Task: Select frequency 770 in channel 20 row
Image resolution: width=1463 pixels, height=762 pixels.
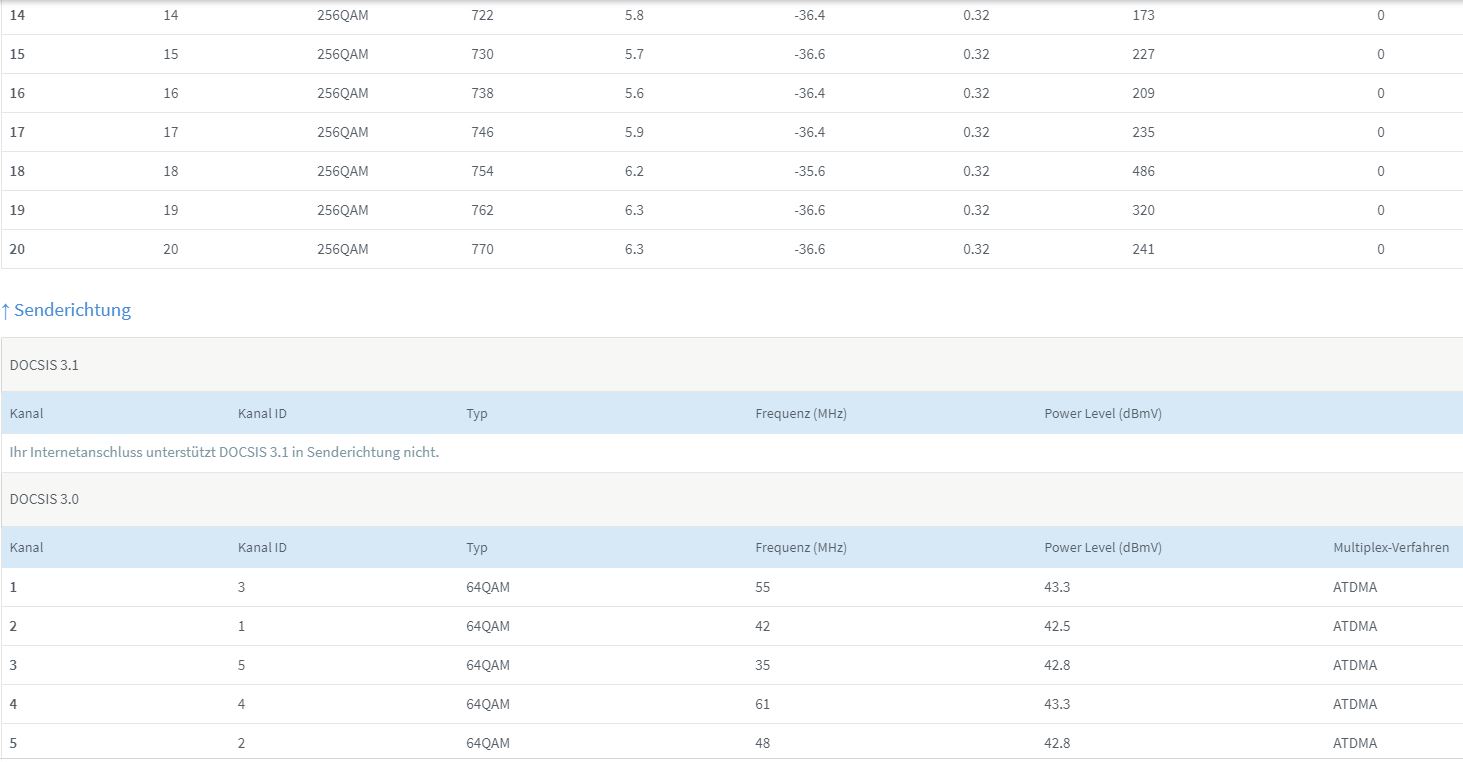Action: pos(482,249)
